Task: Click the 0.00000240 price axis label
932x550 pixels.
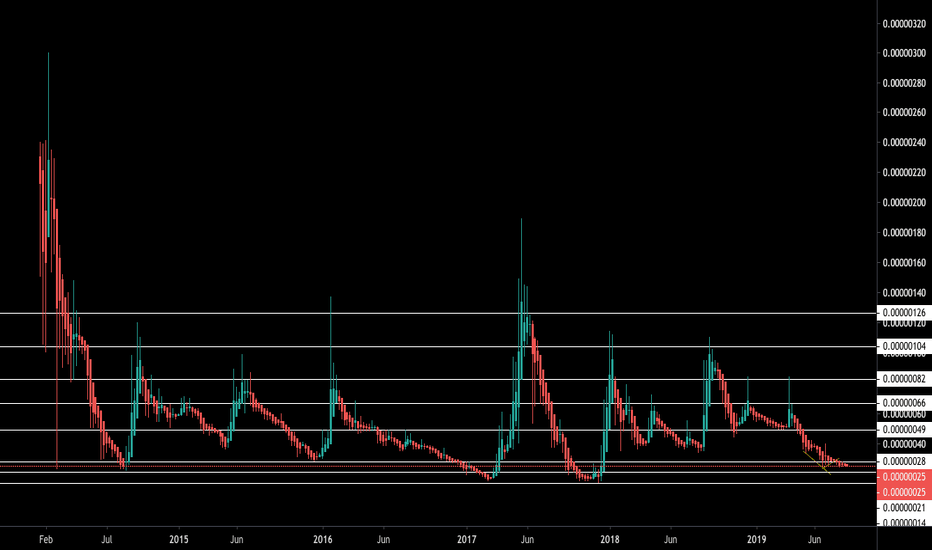Action: click(x=904, y=143)
